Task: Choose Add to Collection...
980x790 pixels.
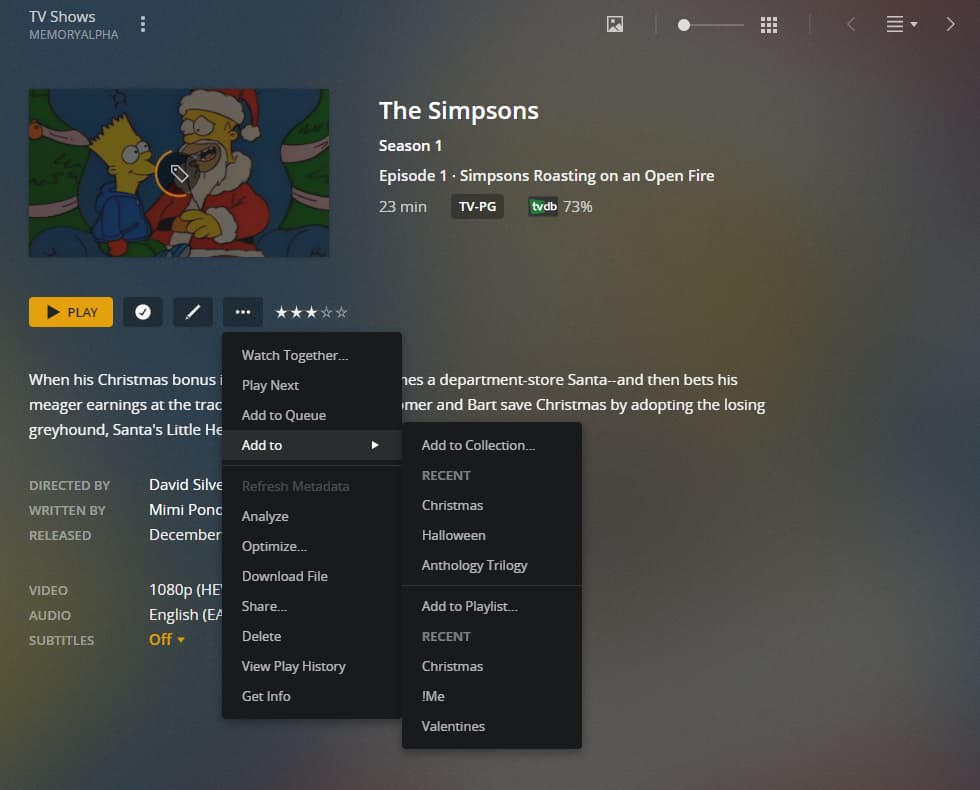Action: pos(492,445)
